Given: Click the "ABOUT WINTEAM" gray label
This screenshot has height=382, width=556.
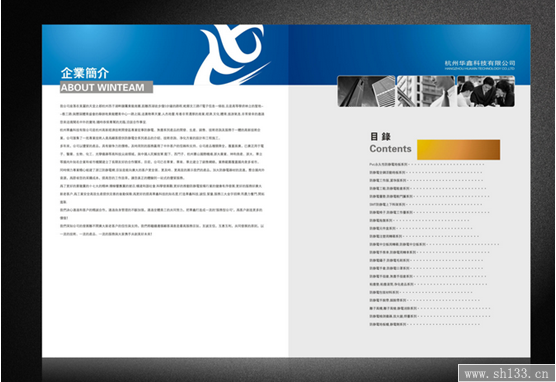Looking at the screenshot, I should pyautogui.click(x=106, y=87).
